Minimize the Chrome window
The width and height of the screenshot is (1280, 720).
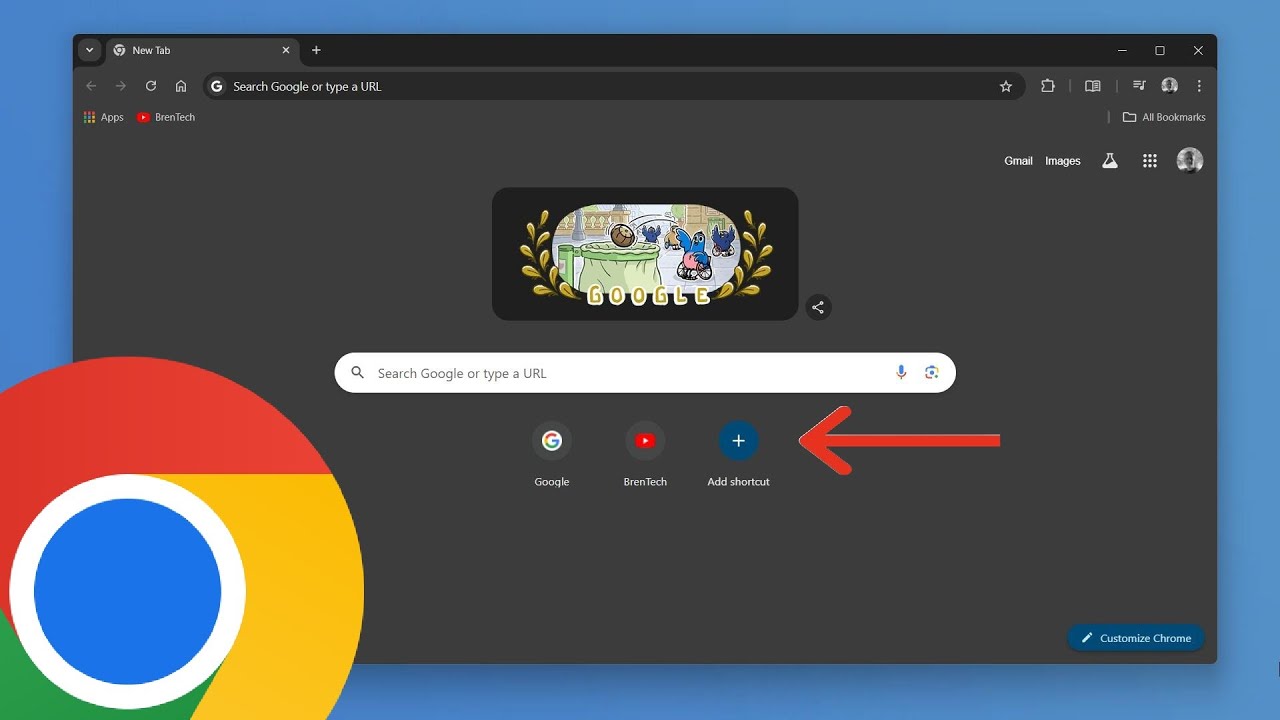pyautogui.click(x=1122, y=50)
